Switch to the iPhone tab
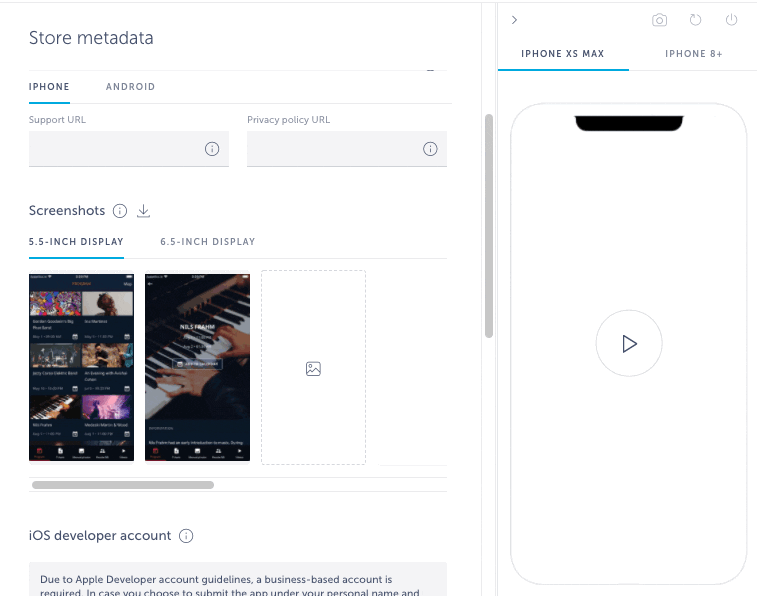The height and width of the screenshot is (596, 757). (x=49, y=87)
